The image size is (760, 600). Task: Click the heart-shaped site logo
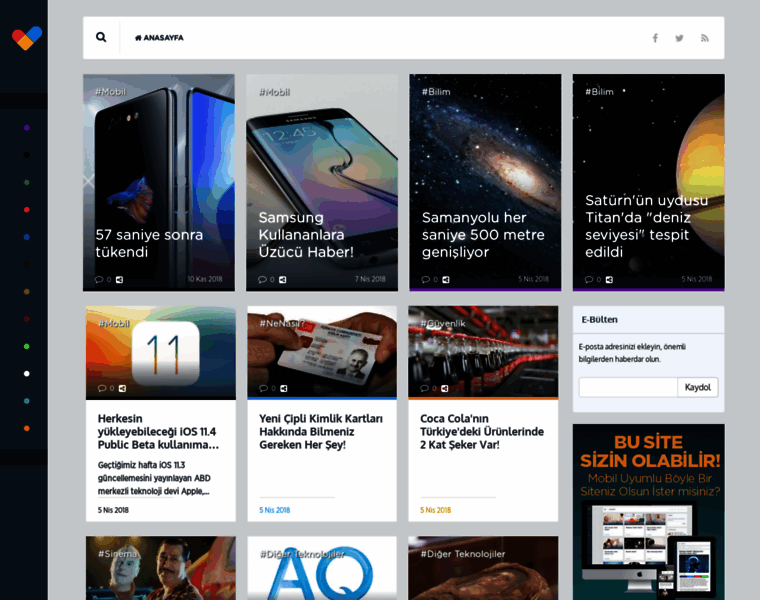pyautogui.click(x=27, y=38)
